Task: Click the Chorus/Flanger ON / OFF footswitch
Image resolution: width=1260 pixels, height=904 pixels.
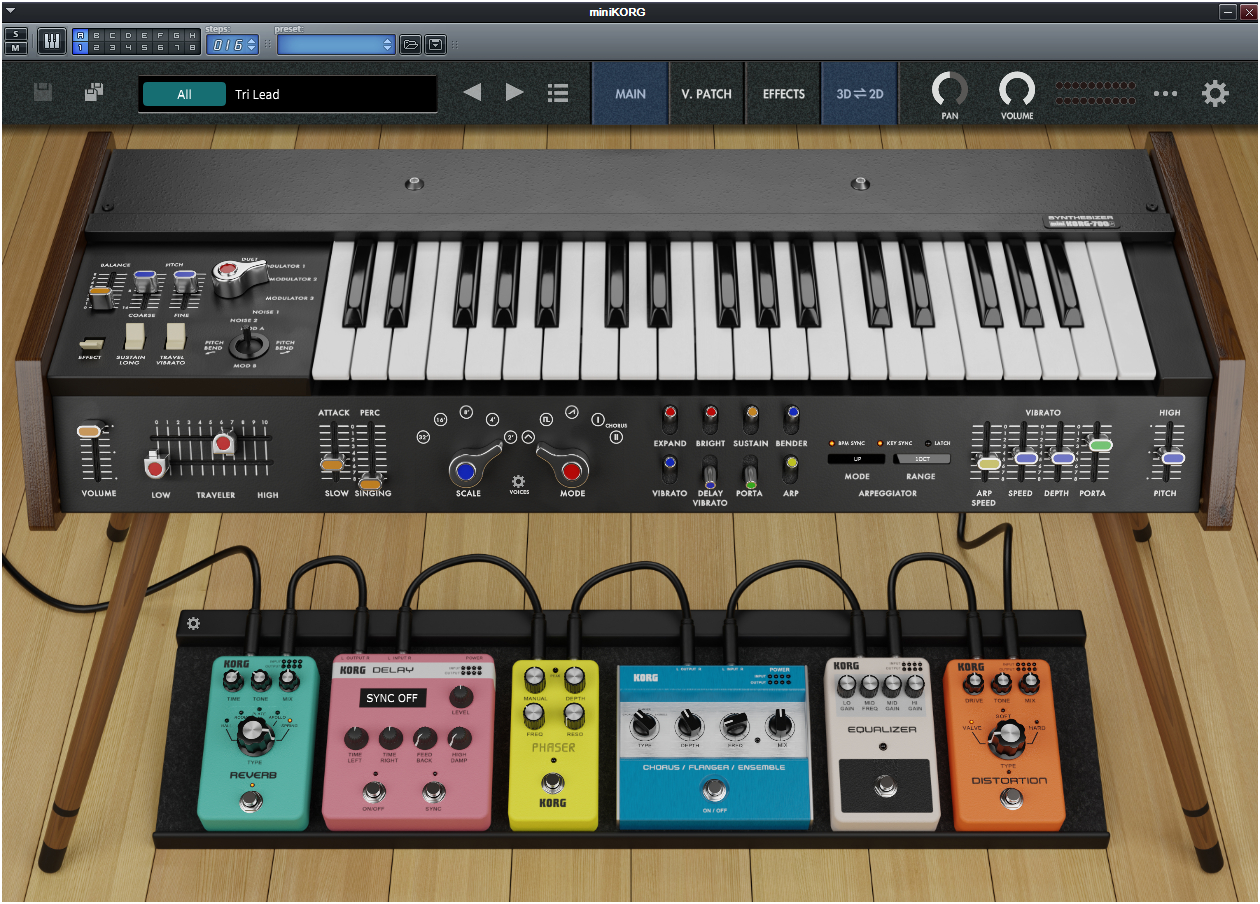Action: [713, 792]
